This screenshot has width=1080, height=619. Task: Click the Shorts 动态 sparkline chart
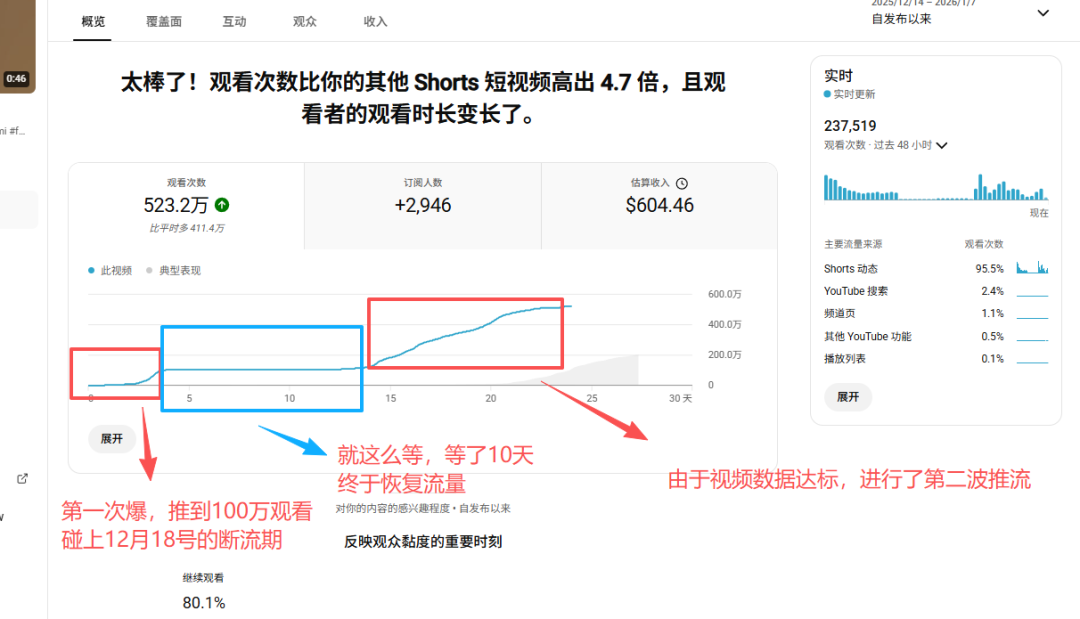[x=1032, y=267]
